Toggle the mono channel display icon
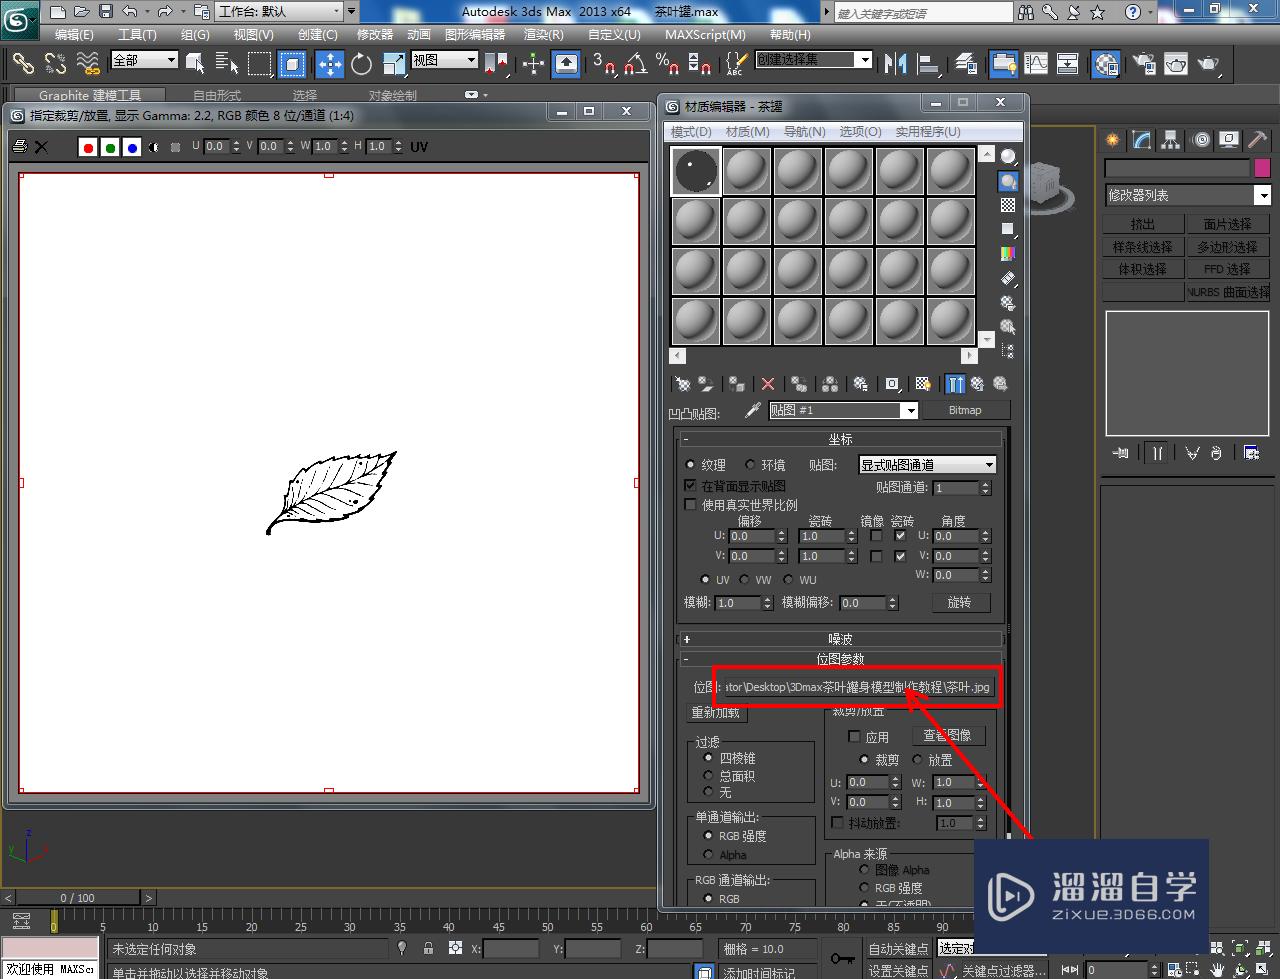 pyautogui.click(x=154, y=147)
